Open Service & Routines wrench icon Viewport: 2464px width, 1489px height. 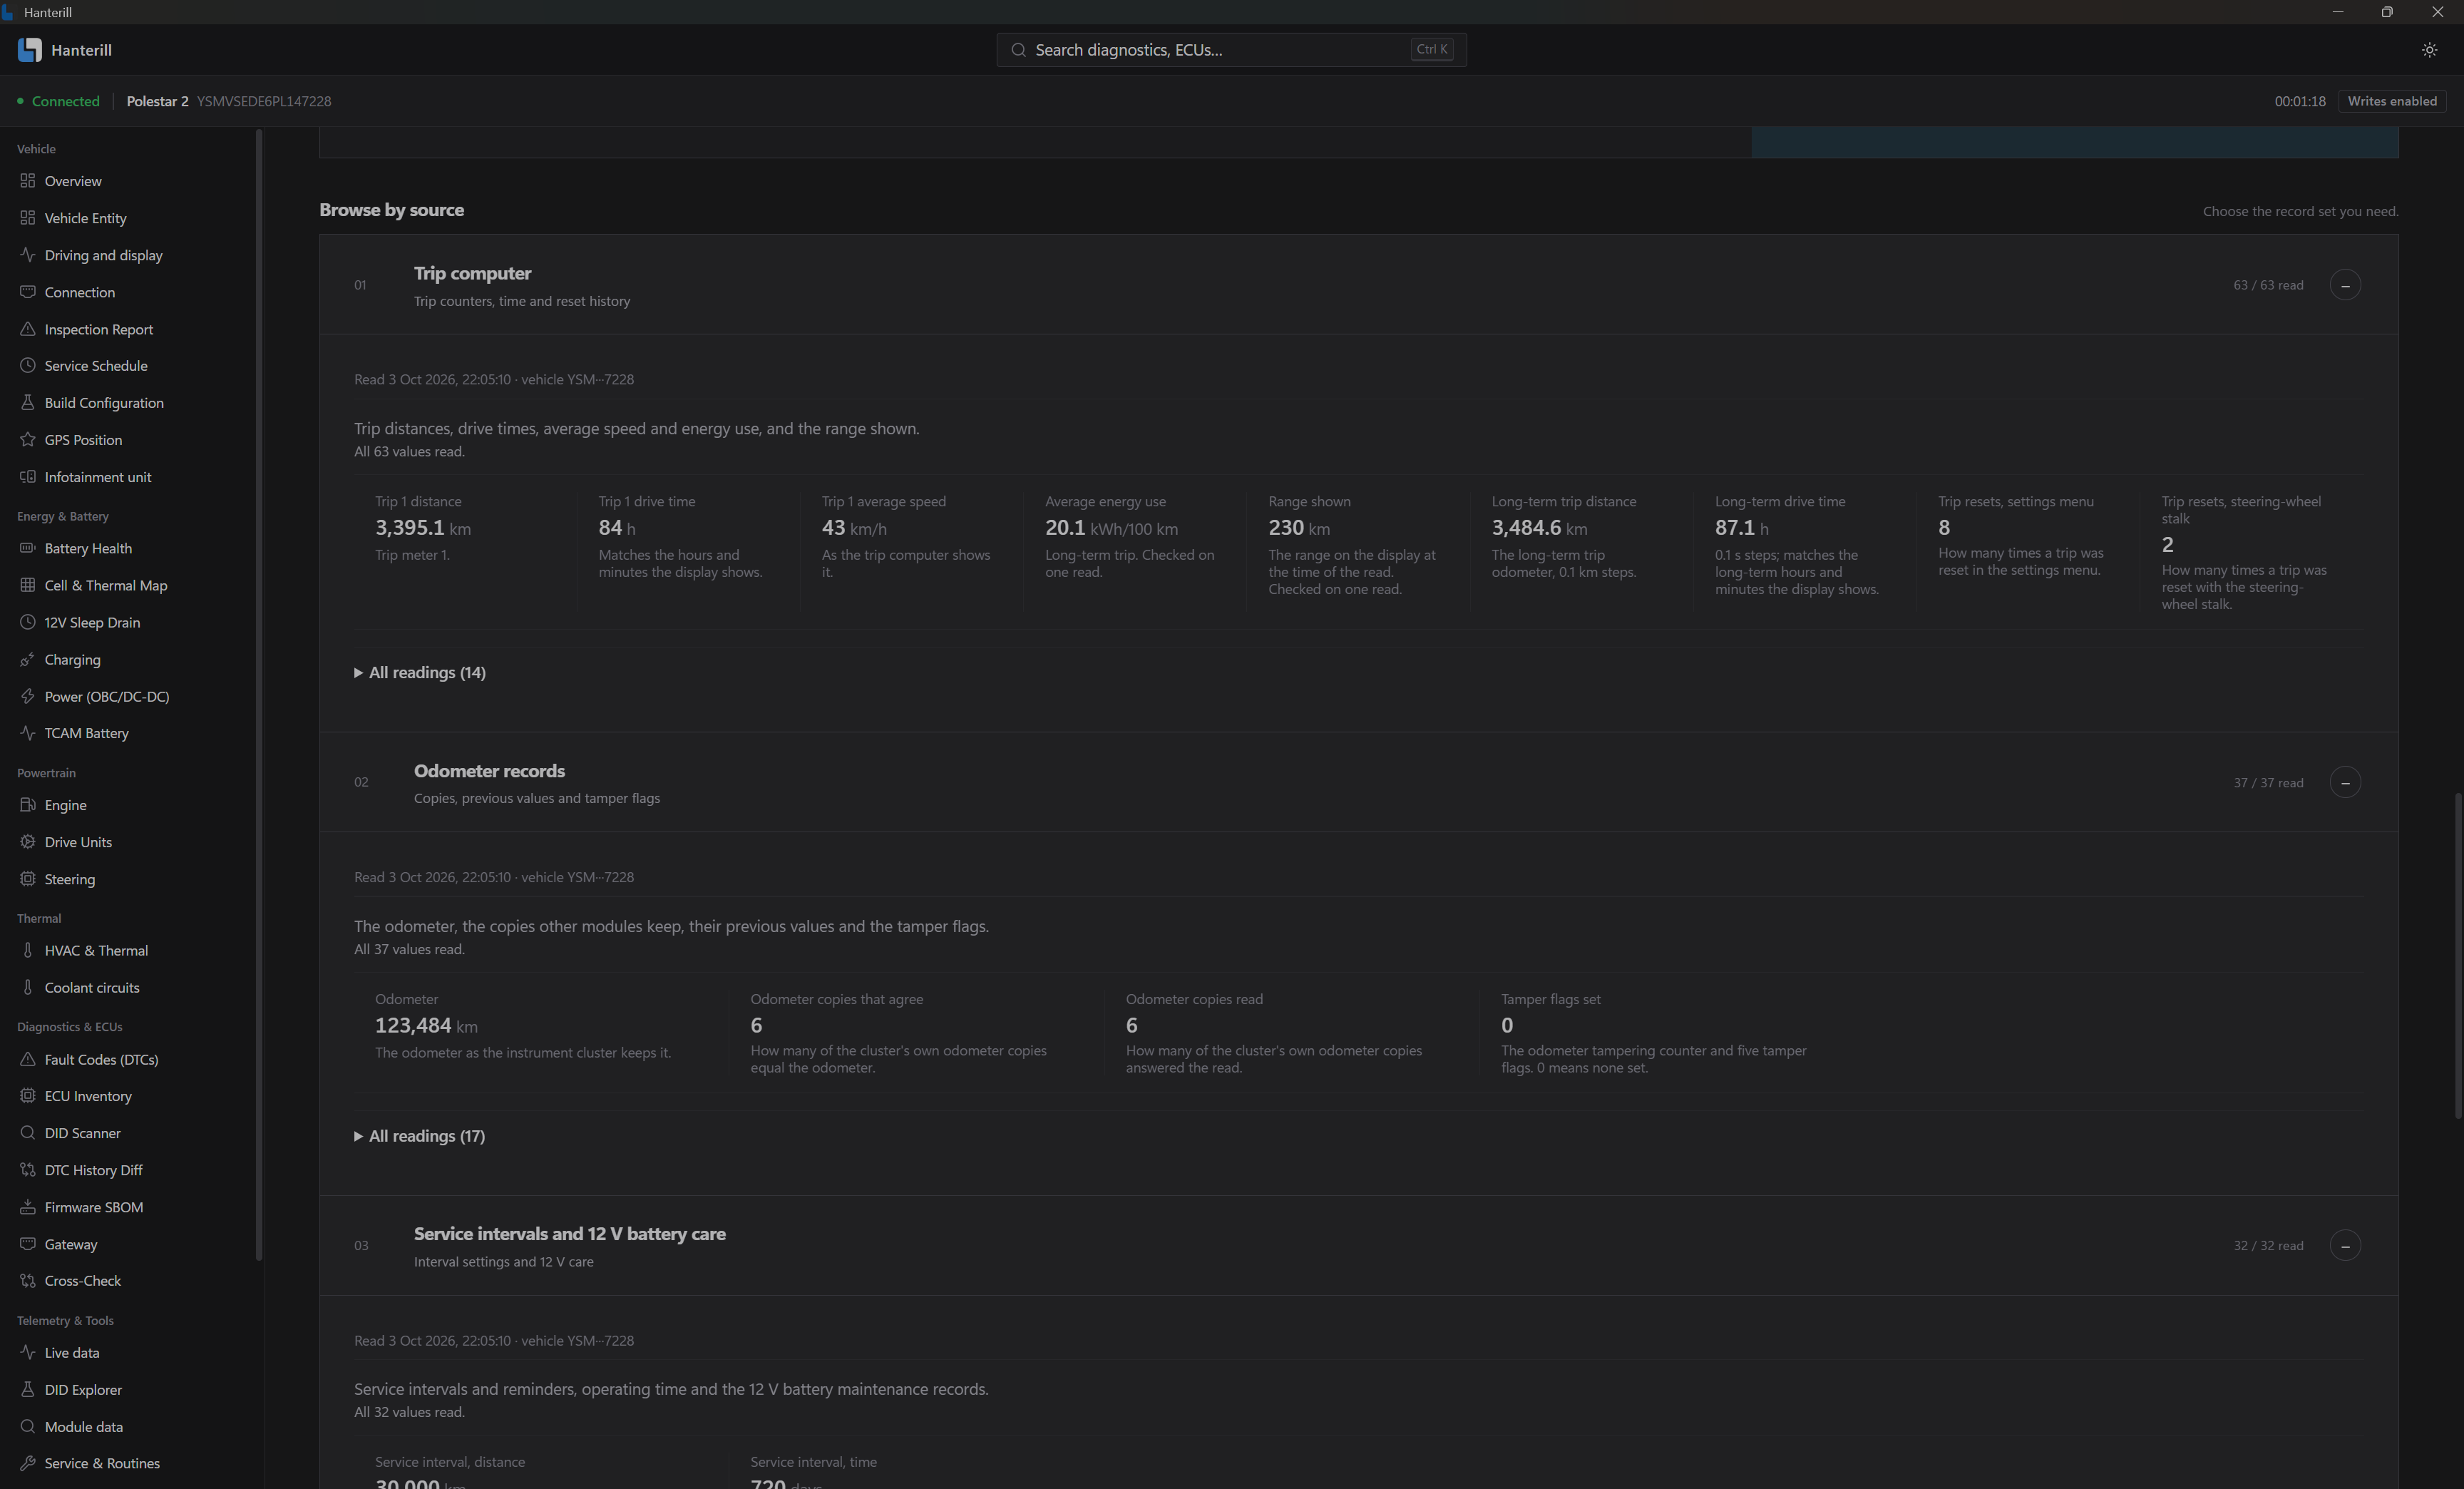(28, 1463)
